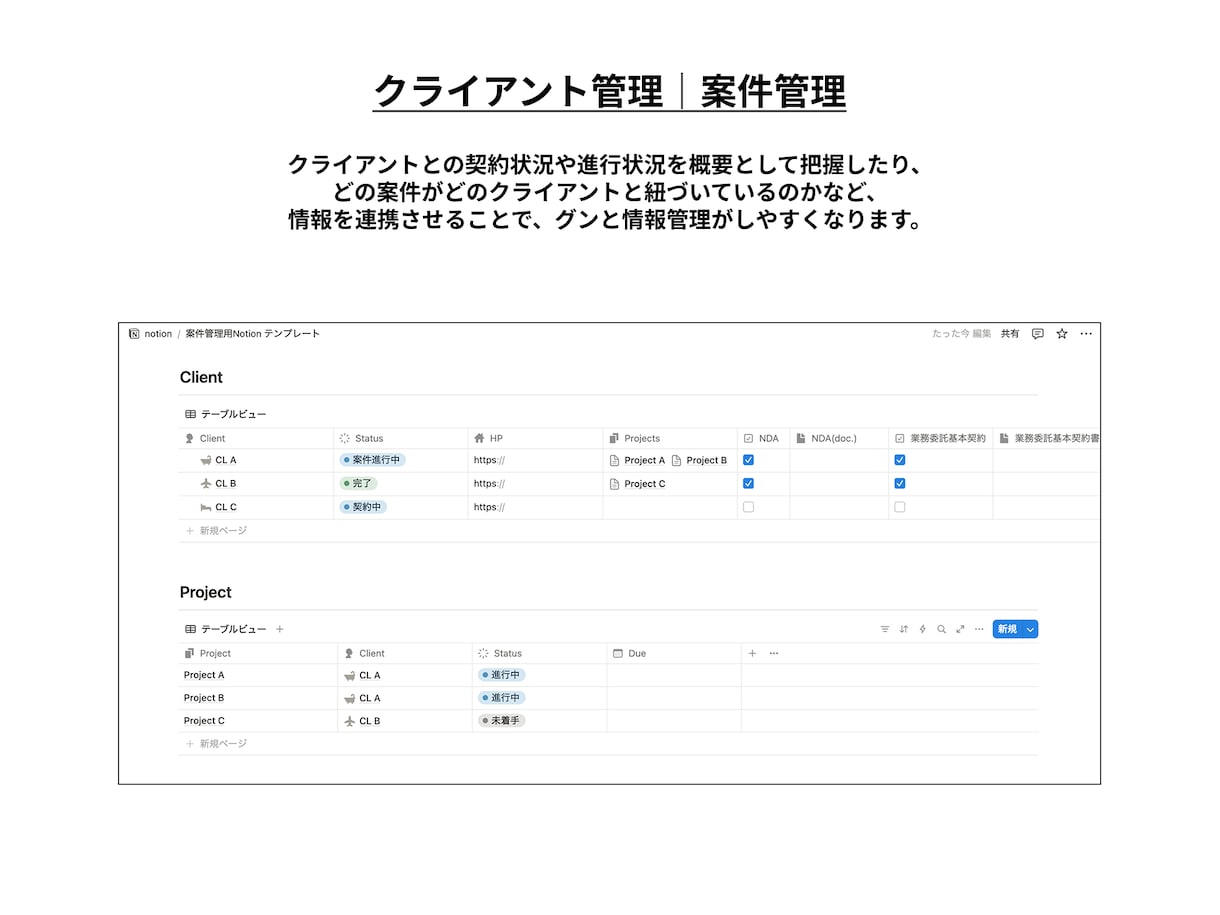The image size is (1220, 915).
Task: Click the https:// URL for CL B
Action: [489, 483]
